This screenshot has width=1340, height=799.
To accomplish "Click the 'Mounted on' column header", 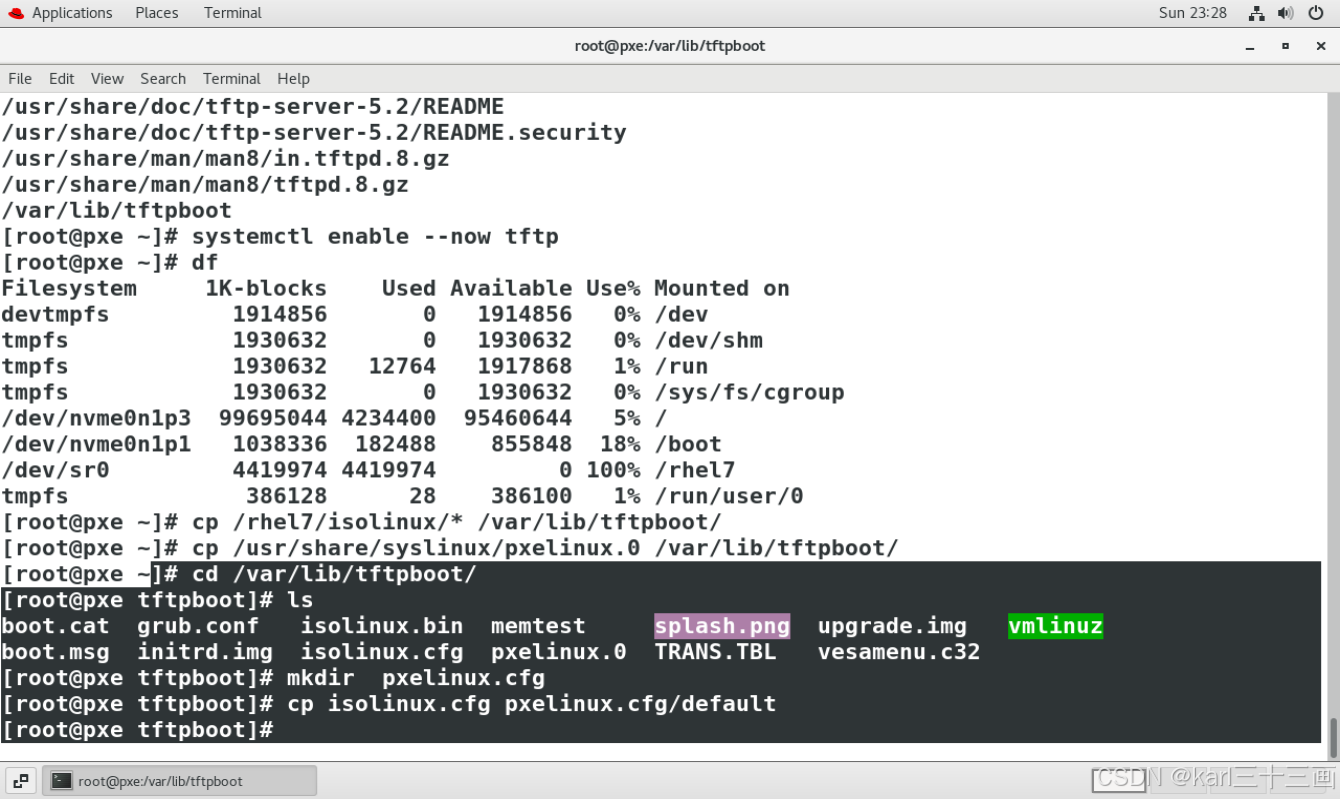I will (722, 288).
